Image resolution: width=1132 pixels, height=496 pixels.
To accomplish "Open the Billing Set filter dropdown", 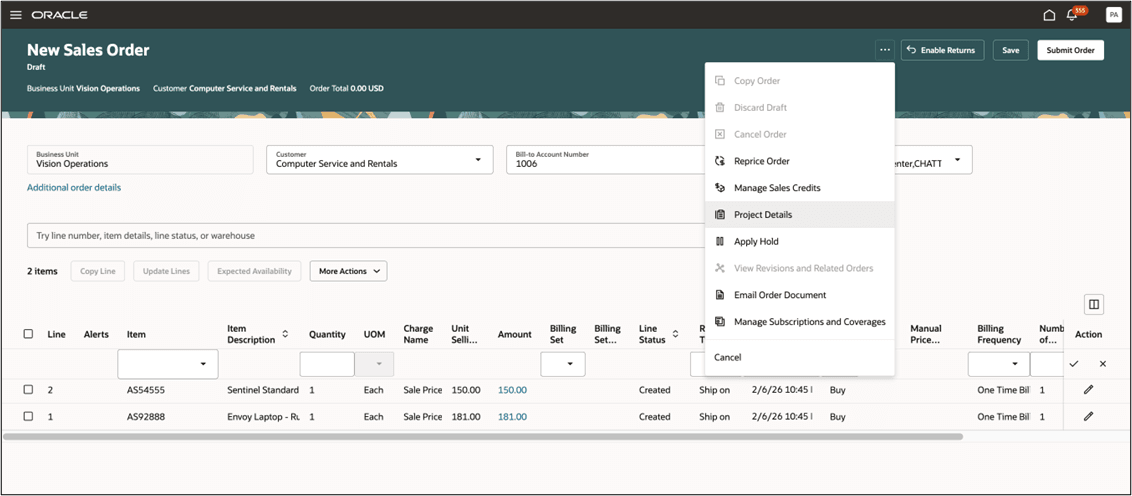I will (570, 364).
